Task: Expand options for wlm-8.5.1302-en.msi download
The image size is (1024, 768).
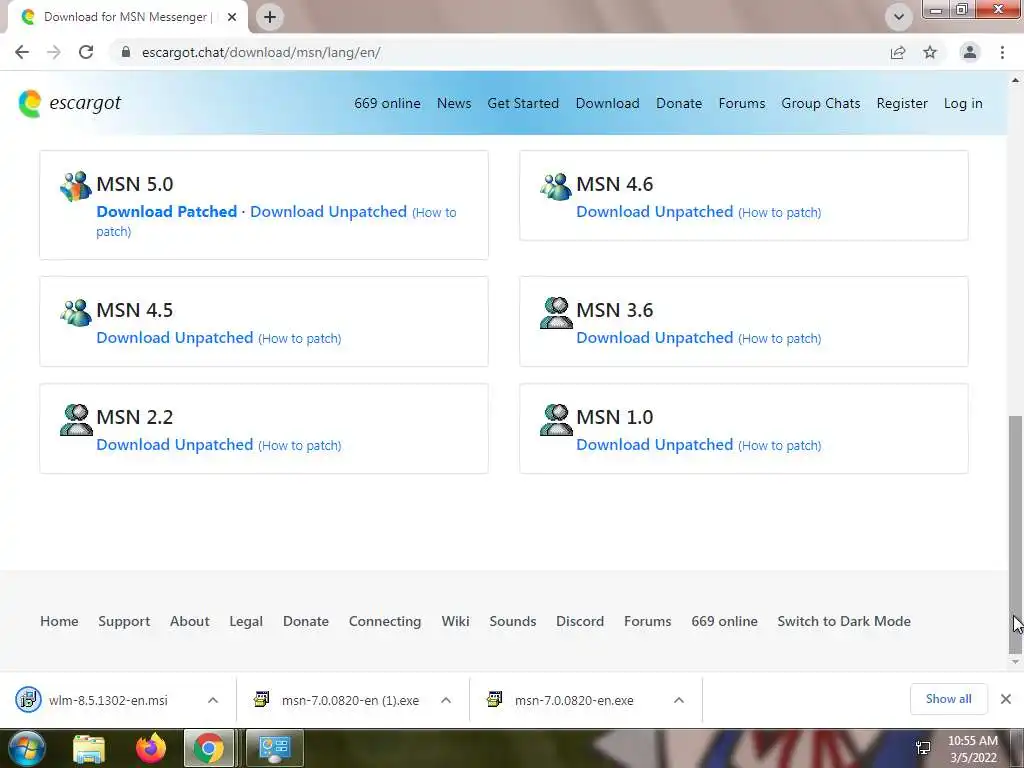Action: pos(213,700)
